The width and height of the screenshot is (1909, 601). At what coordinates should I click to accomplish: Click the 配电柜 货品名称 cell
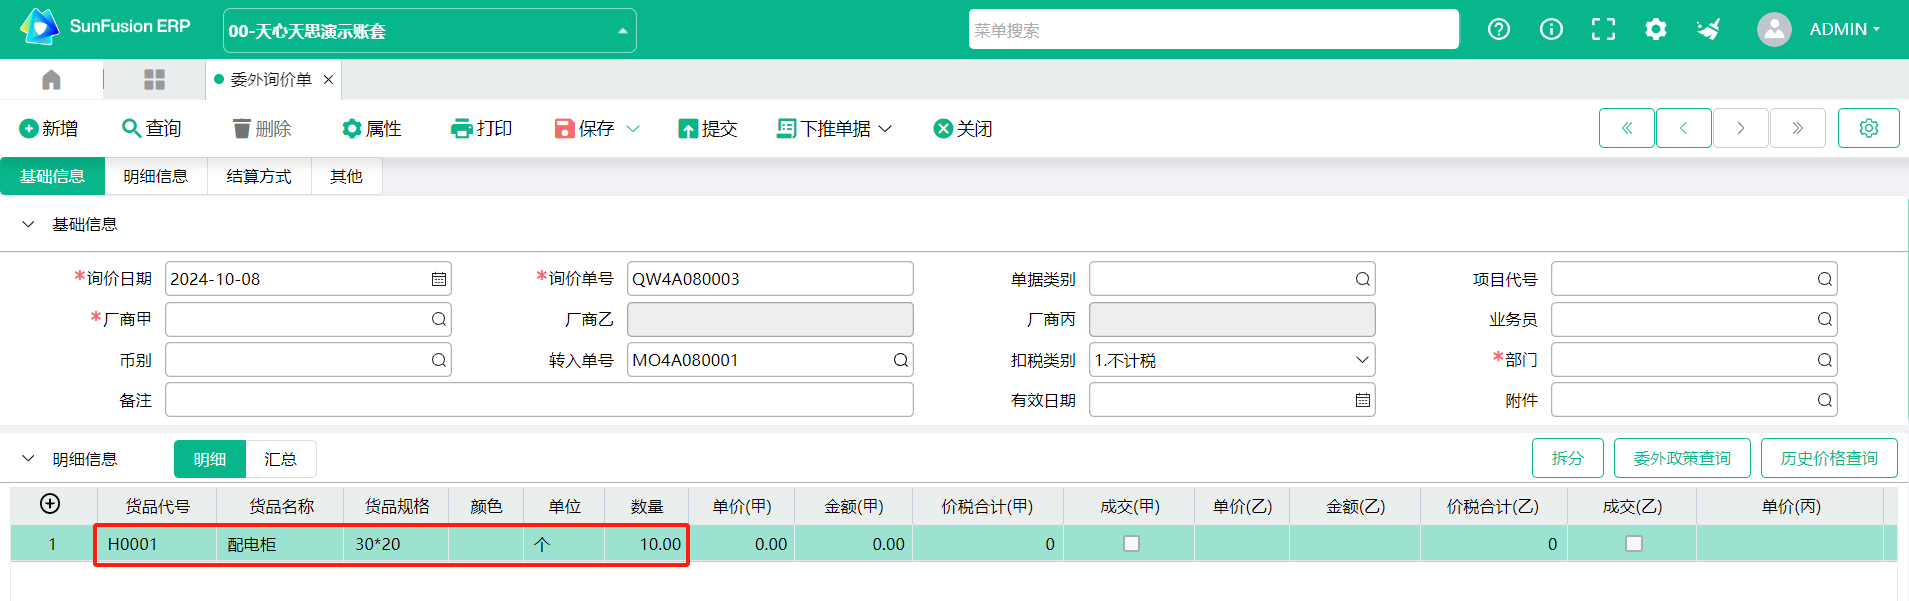click(x=281, y=544)
